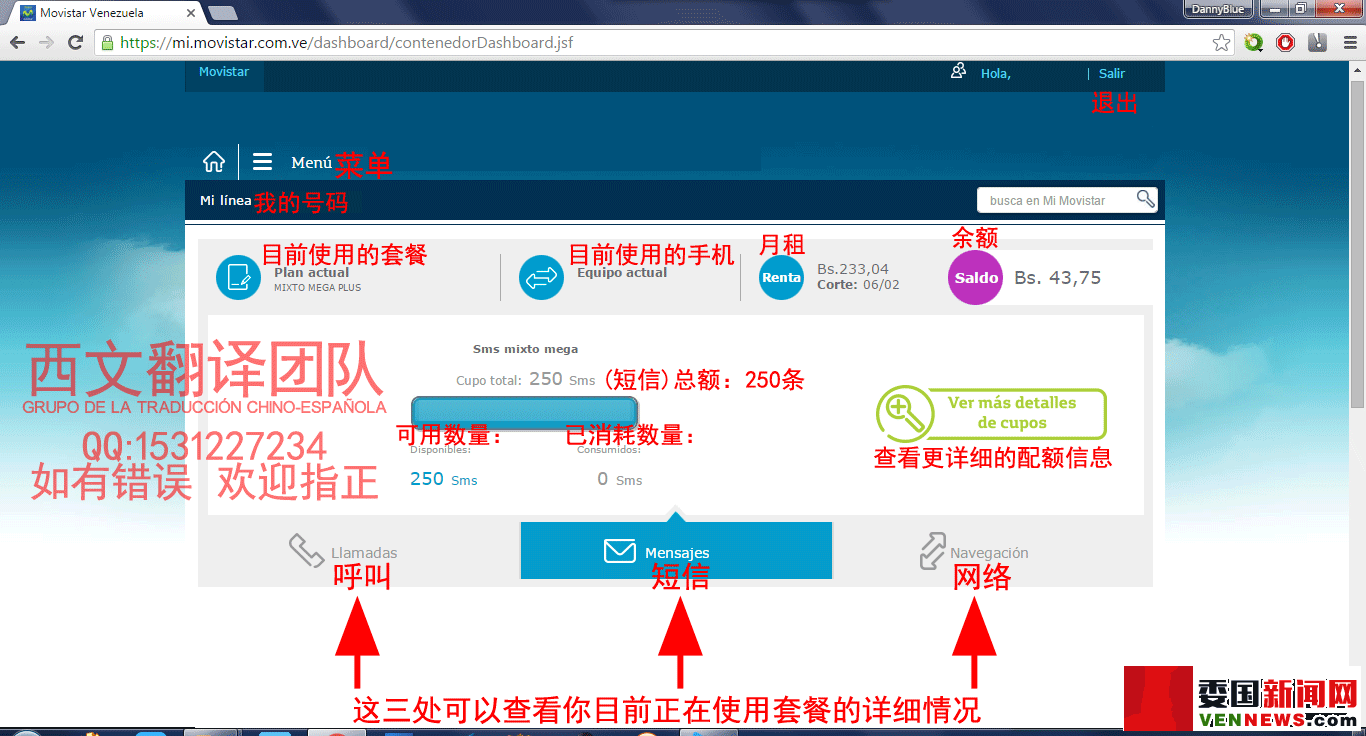Image resolution: width=1366 pixels, height=736 pixels.
Task: Click the Salir logout link
Action: pos(1112,73)
